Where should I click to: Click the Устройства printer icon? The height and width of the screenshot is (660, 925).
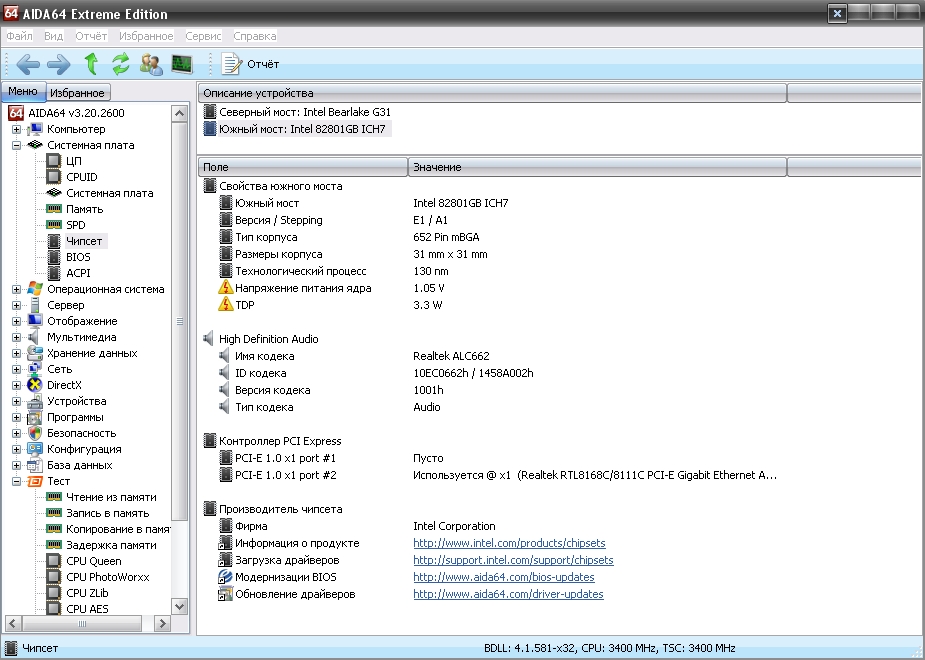[x=35, y=401]
